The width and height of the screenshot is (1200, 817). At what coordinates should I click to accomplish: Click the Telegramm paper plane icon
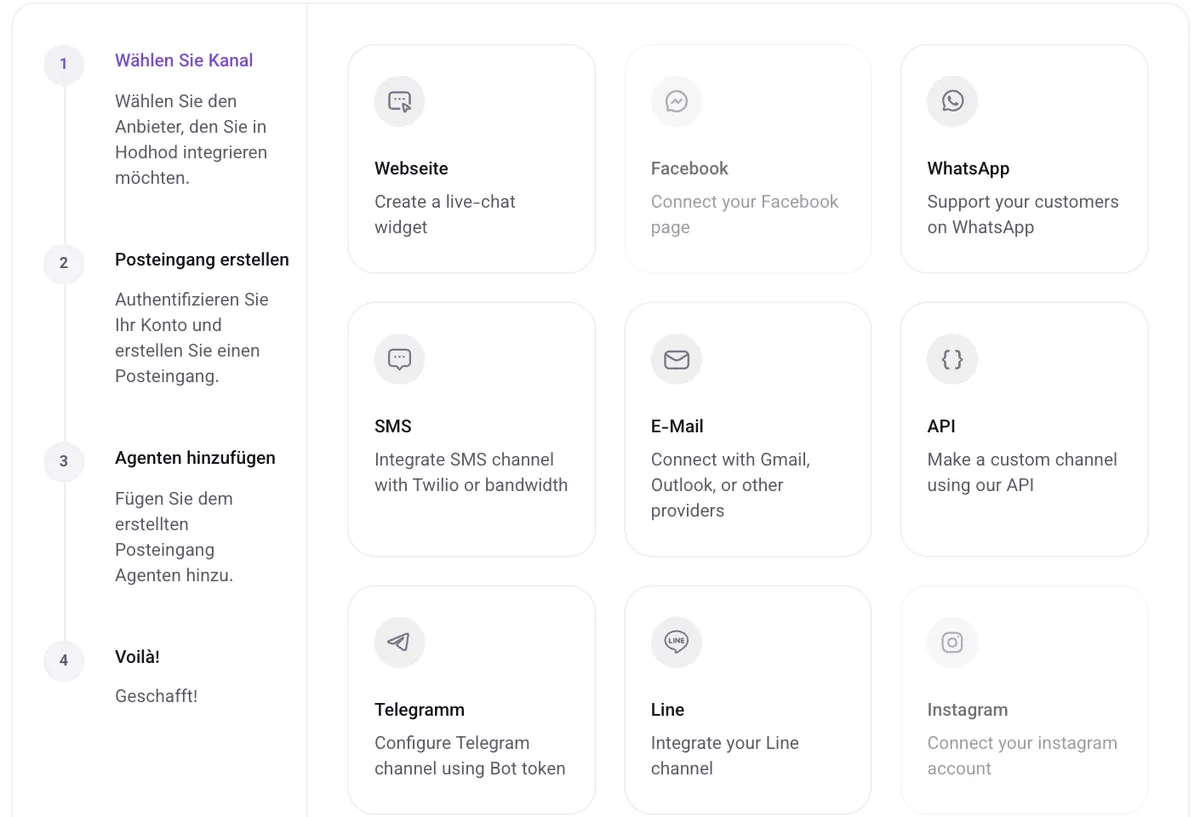[x=400, y=642]
